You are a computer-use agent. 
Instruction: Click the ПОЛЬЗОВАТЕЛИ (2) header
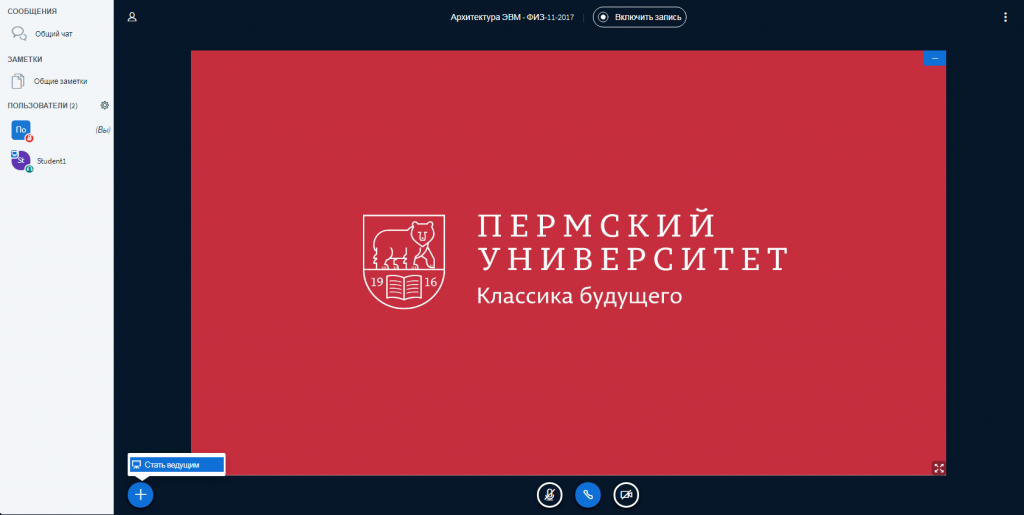tap(42, 105)
